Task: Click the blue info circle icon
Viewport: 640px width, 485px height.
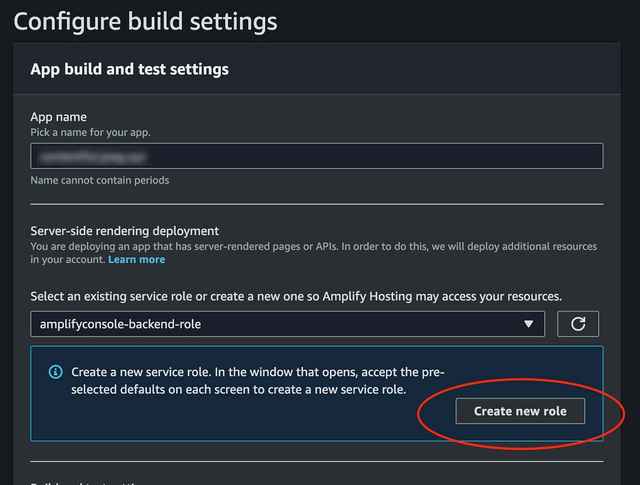Action: pos(56,372)
